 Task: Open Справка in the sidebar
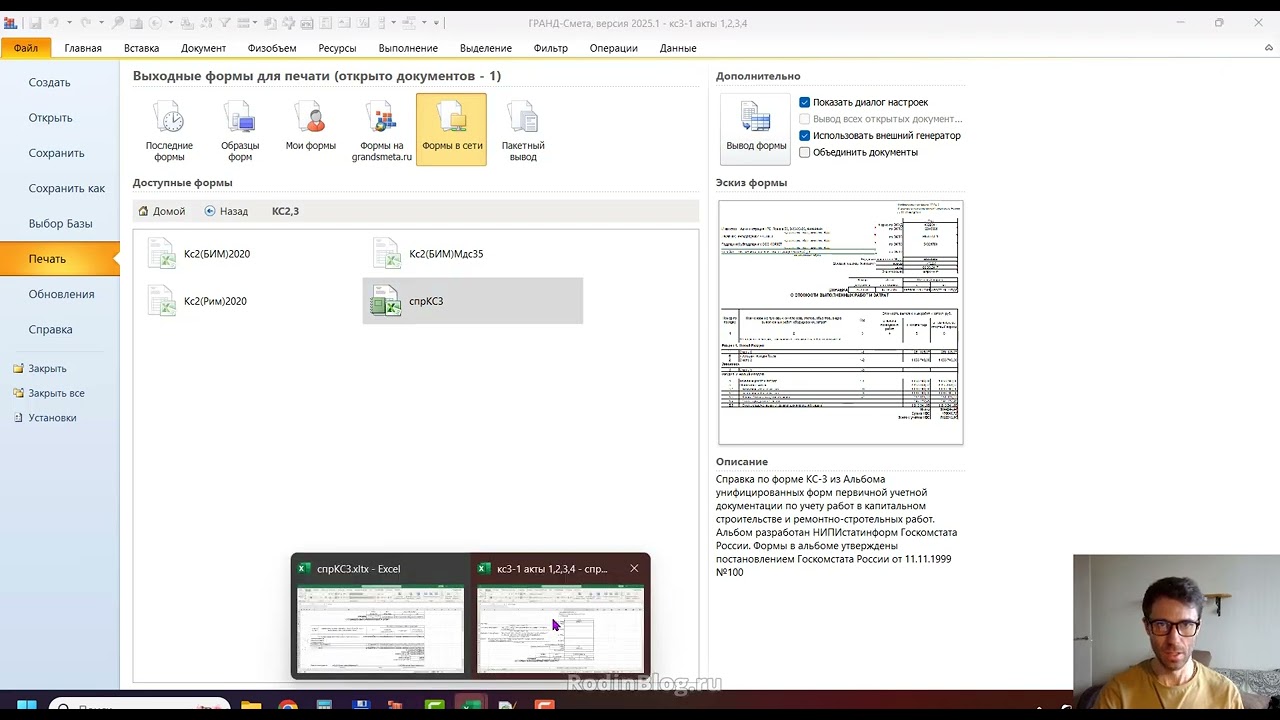60,329
